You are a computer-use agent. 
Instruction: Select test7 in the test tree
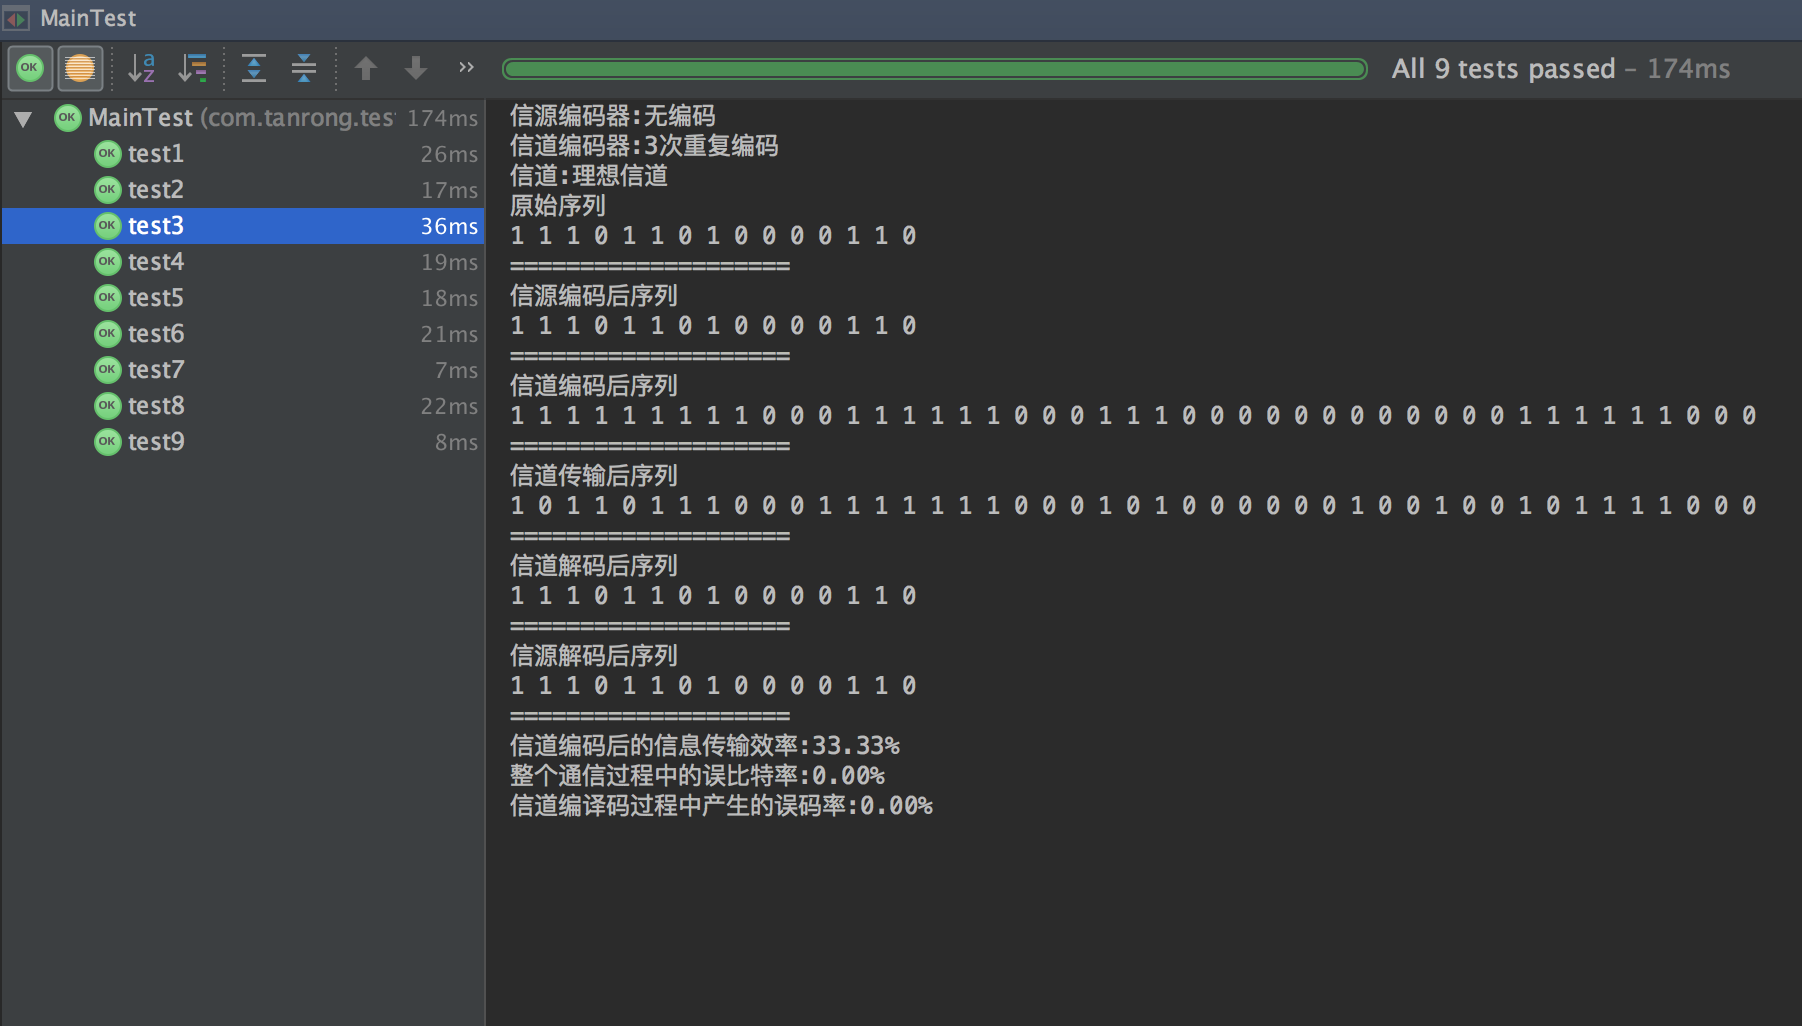pos(243,370)
